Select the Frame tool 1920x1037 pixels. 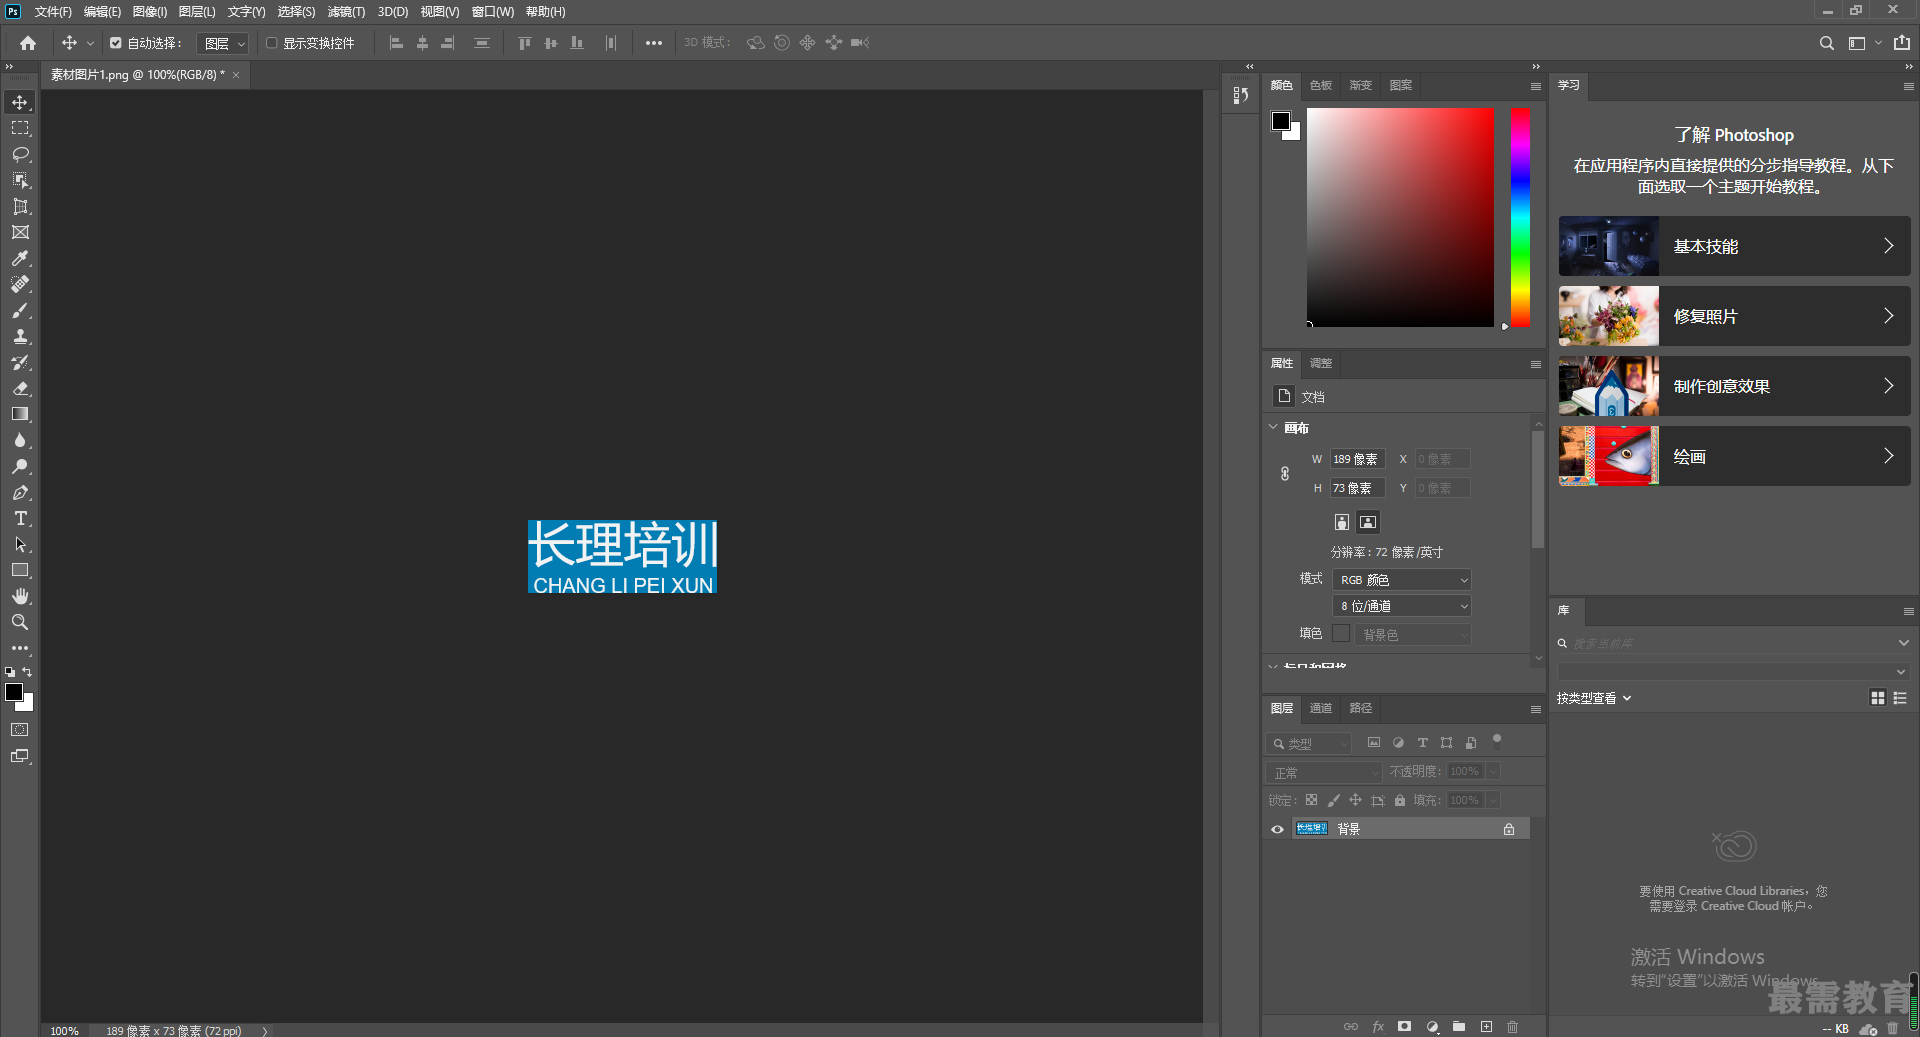coord(20,232)
